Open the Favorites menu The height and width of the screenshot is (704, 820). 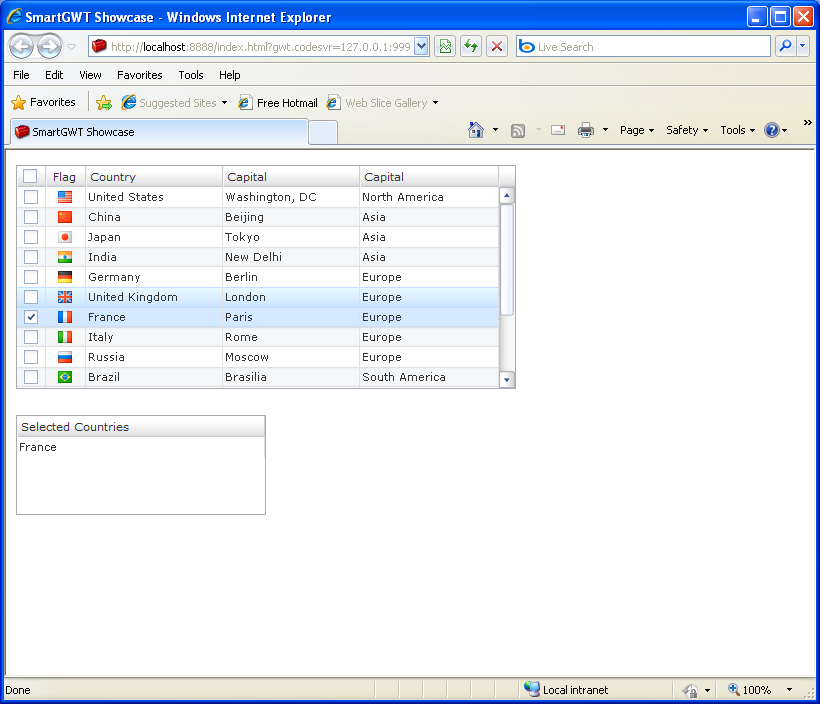tap(140, 75)
